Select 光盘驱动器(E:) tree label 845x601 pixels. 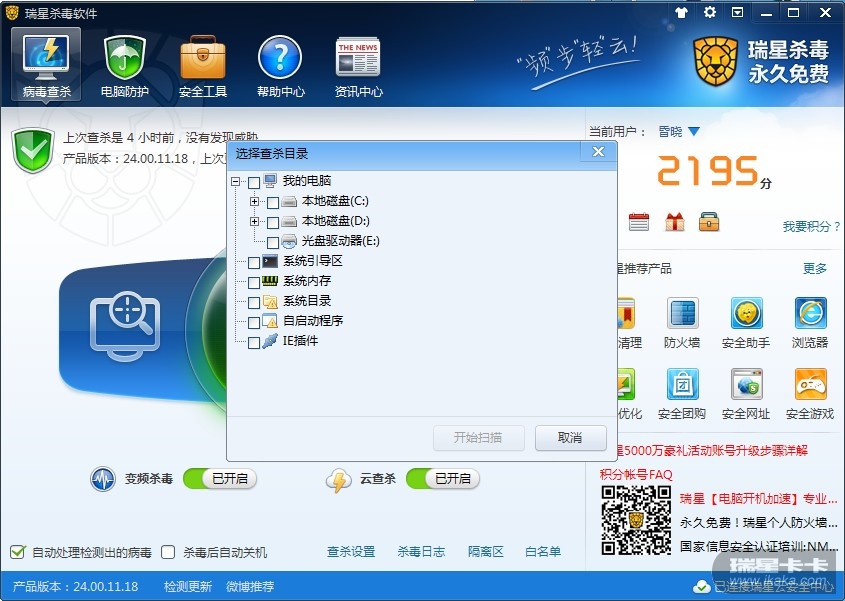(x=341, y=240)
